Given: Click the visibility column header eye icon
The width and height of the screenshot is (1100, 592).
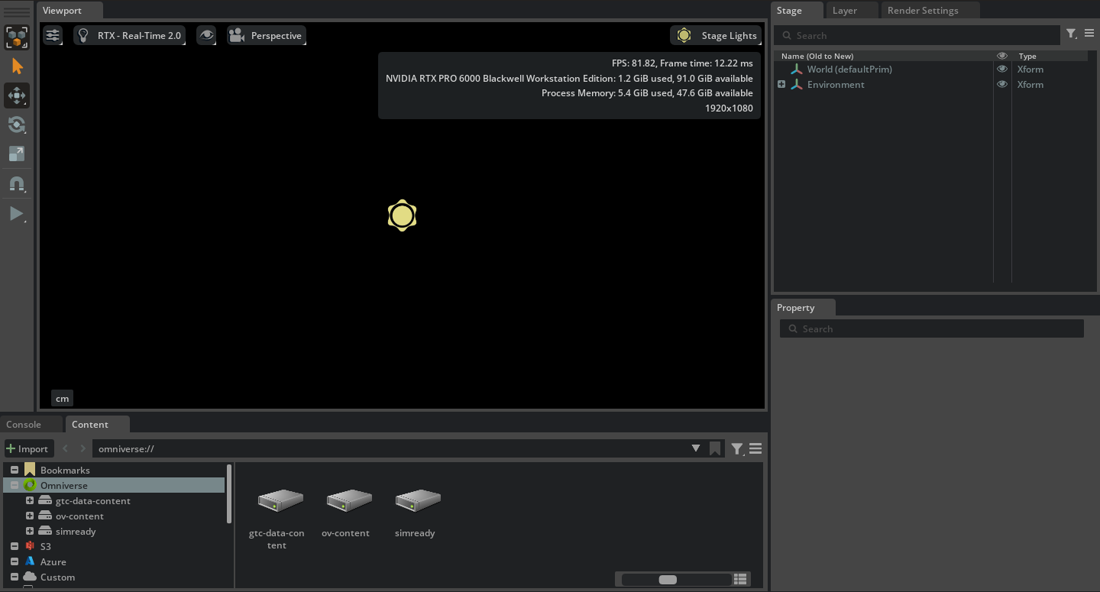Looking at the screenshot, I should pyautogui.click(x=1002, y=56).
